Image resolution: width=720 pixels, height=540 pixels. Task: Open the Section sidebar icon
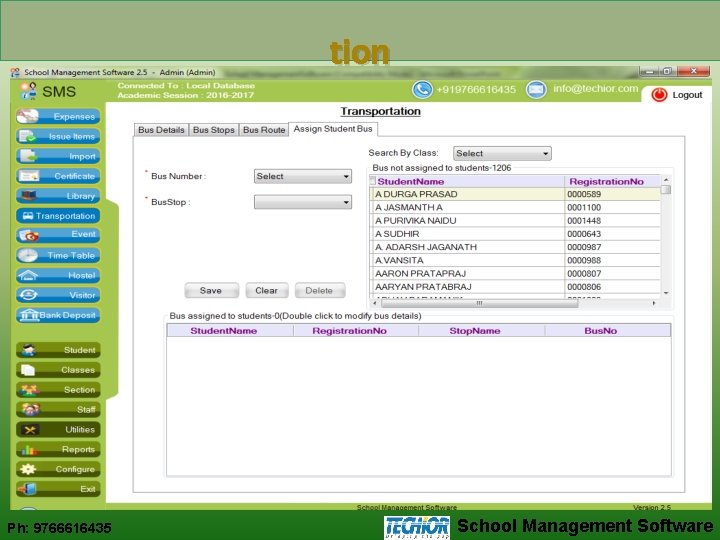[28, 389]
